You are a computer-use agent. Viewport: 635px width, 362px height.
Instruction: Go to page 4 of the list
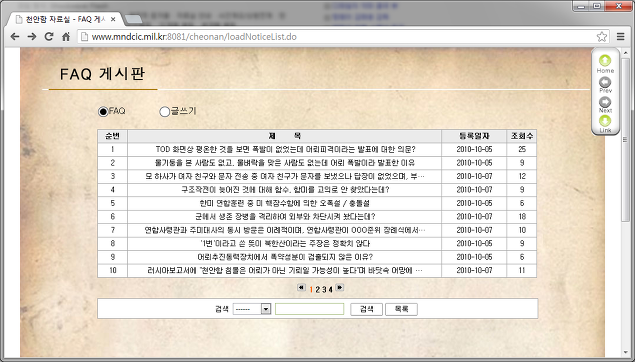pyautogui.click(x=330, y=290)
